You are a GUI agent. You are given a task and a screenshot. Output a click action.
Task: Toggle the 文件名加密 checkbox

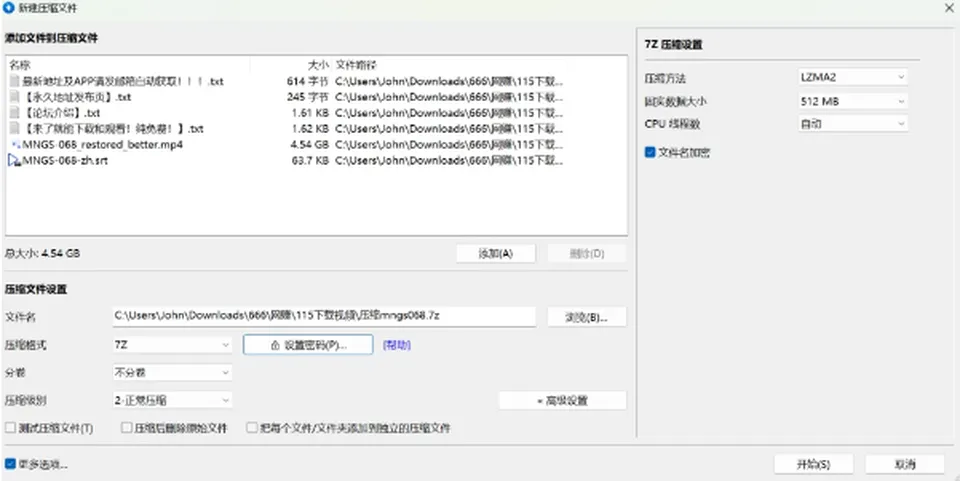pyautogui.click(x=650, y=152)
